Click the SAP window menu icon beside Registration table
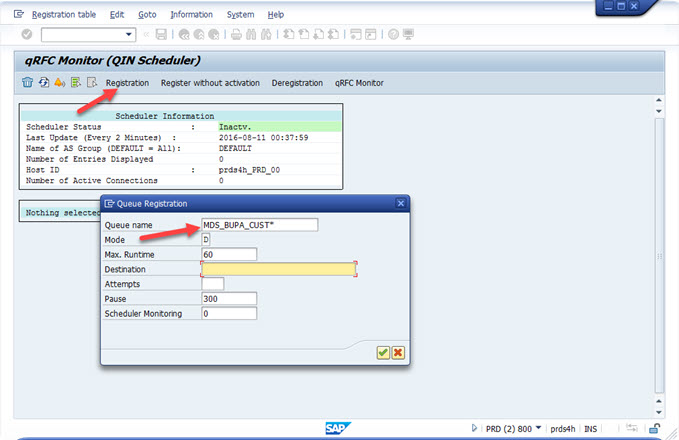Viewport: 679px width, 440px height. (x=19, y=14)
